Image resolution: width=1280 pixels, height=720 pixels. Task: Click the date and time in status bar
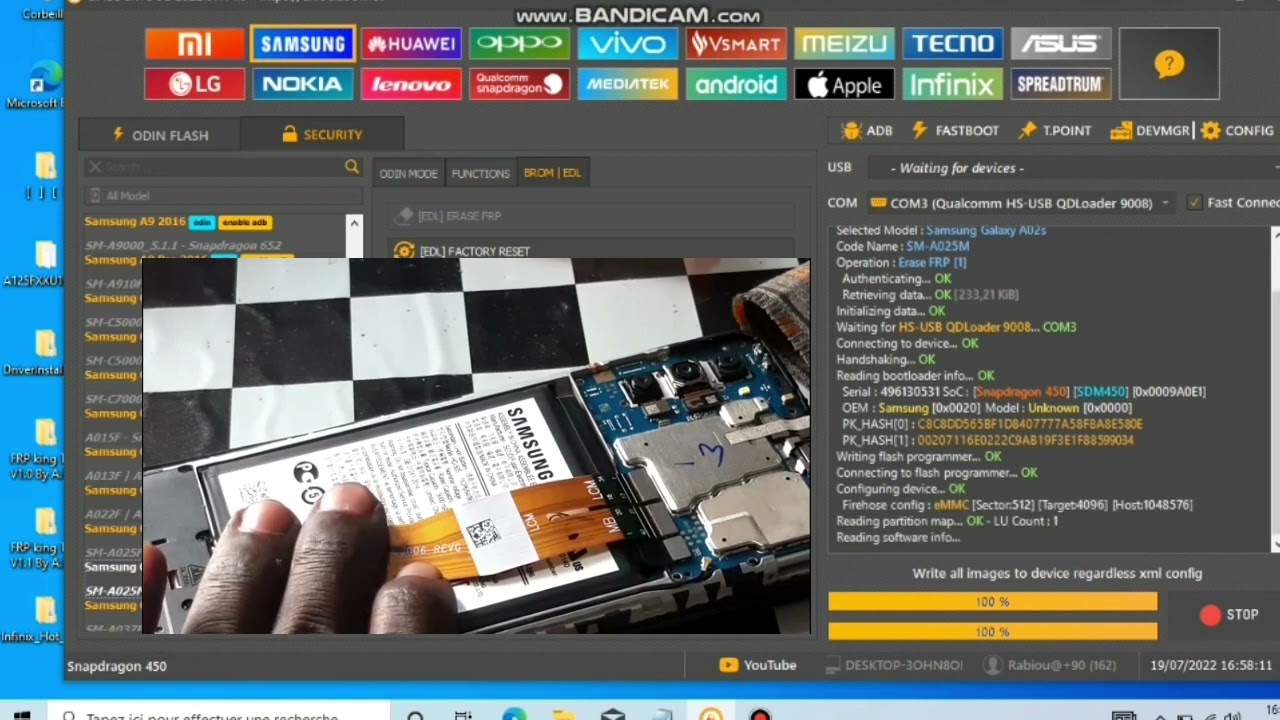point(1211,665)
